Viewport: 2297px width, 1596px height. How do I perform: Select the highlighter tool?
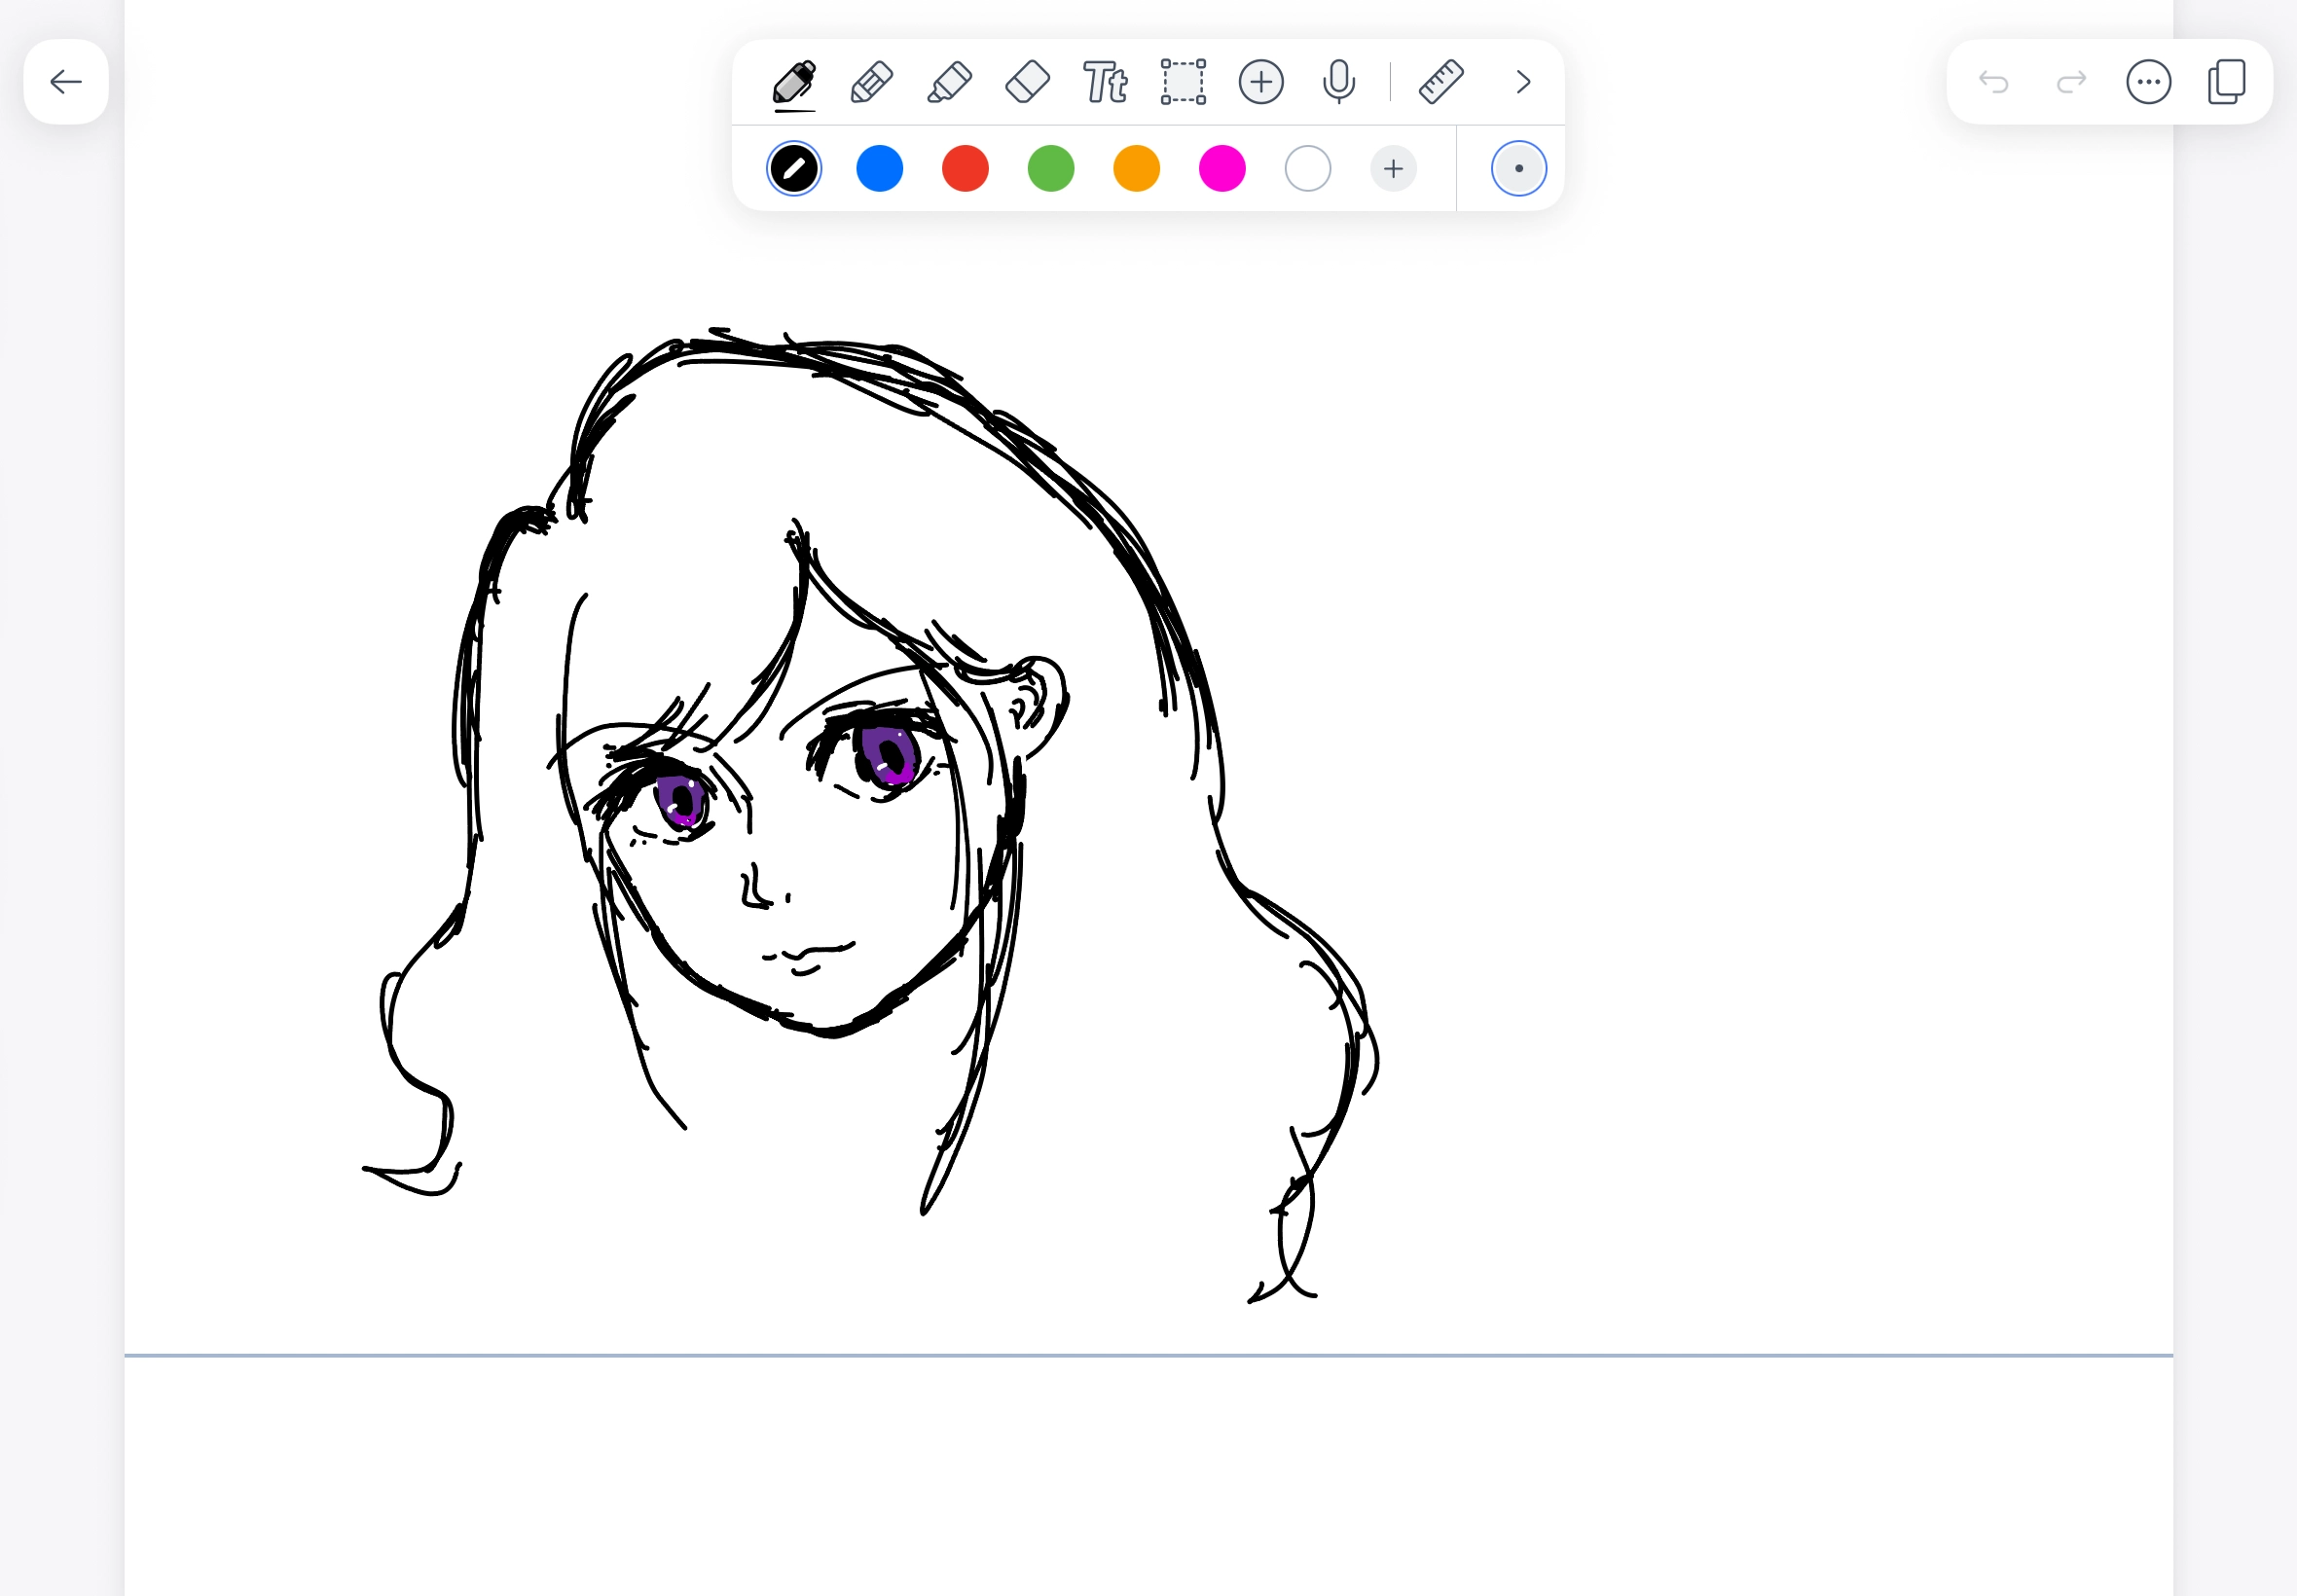tap(950, 82)
